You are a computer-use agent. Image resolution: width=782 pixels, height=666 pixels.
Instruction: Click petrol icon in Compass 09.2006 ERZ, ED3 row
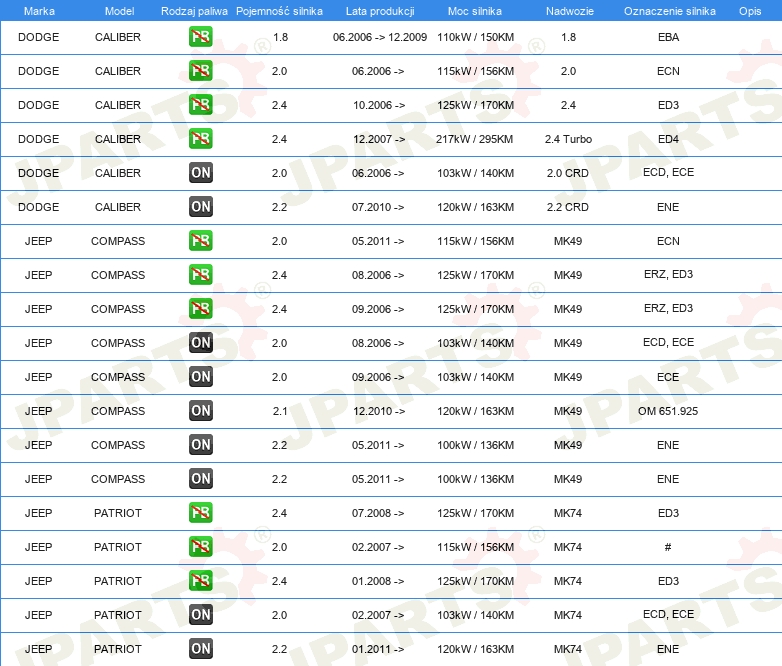click(x=200, y=308)
